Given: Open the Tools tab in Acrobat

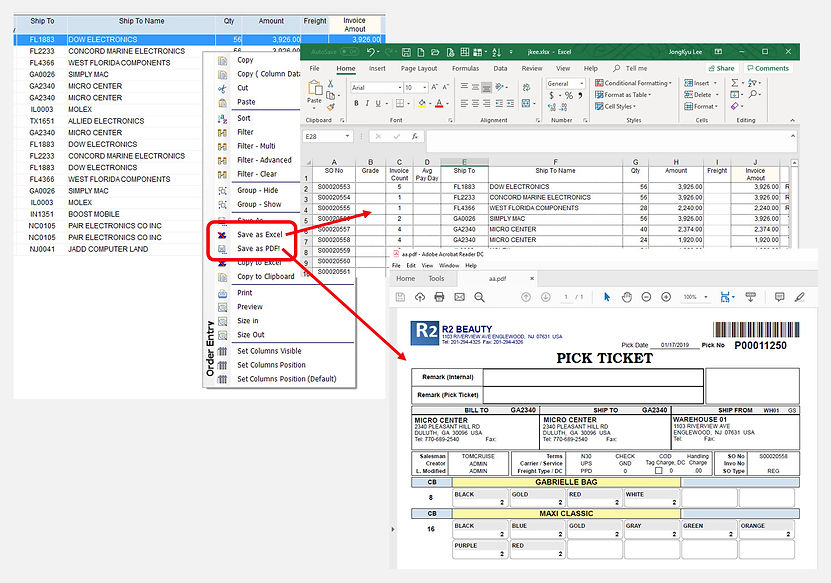Looking at the screenshot, I should (x=436, y=279).
